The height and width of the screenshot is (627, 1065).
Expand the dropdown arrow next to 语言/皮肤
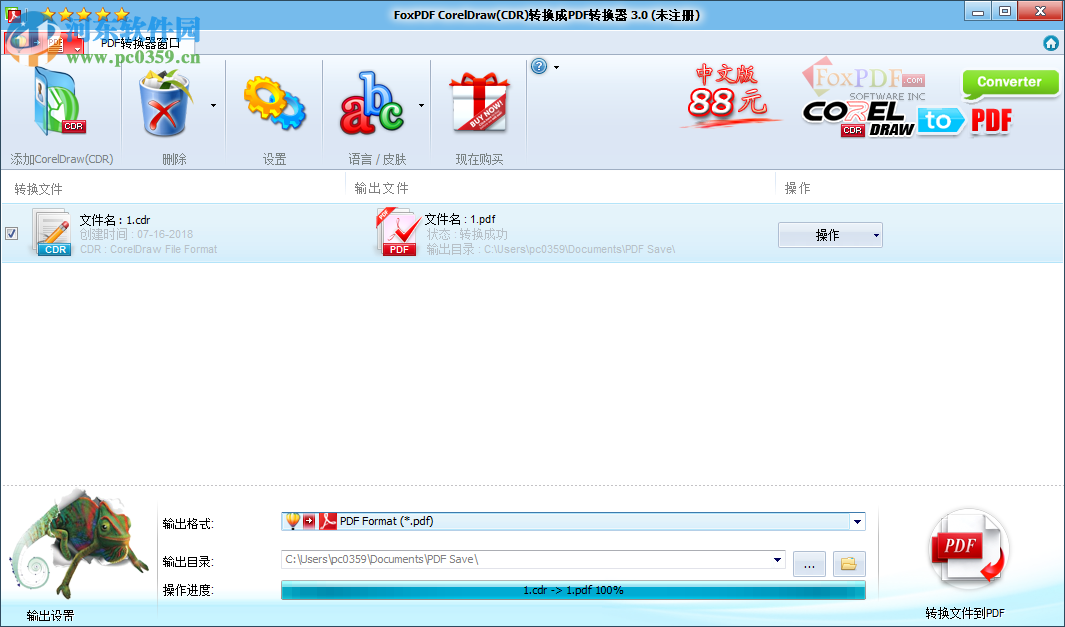(x=420, y=103)
